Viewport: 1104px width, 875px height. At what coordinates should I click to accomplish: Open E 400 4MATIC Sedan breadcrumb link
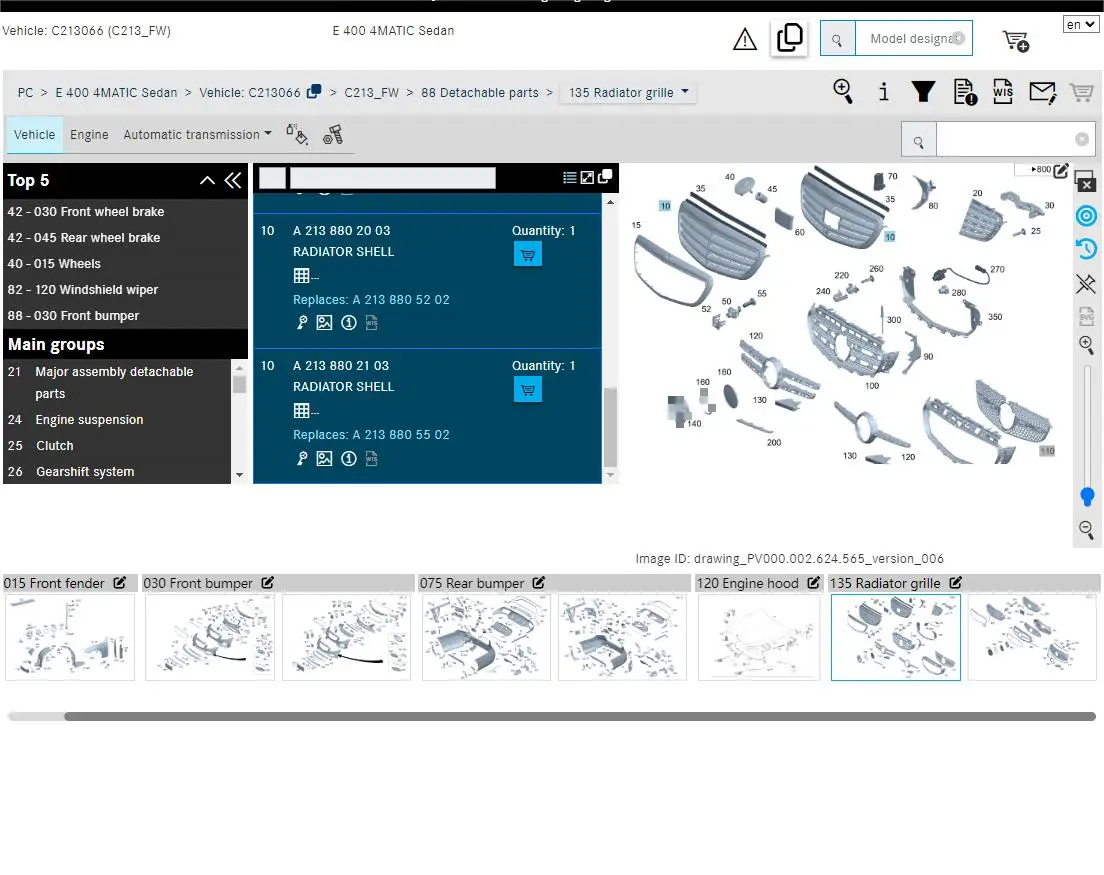tap(116, 92)
